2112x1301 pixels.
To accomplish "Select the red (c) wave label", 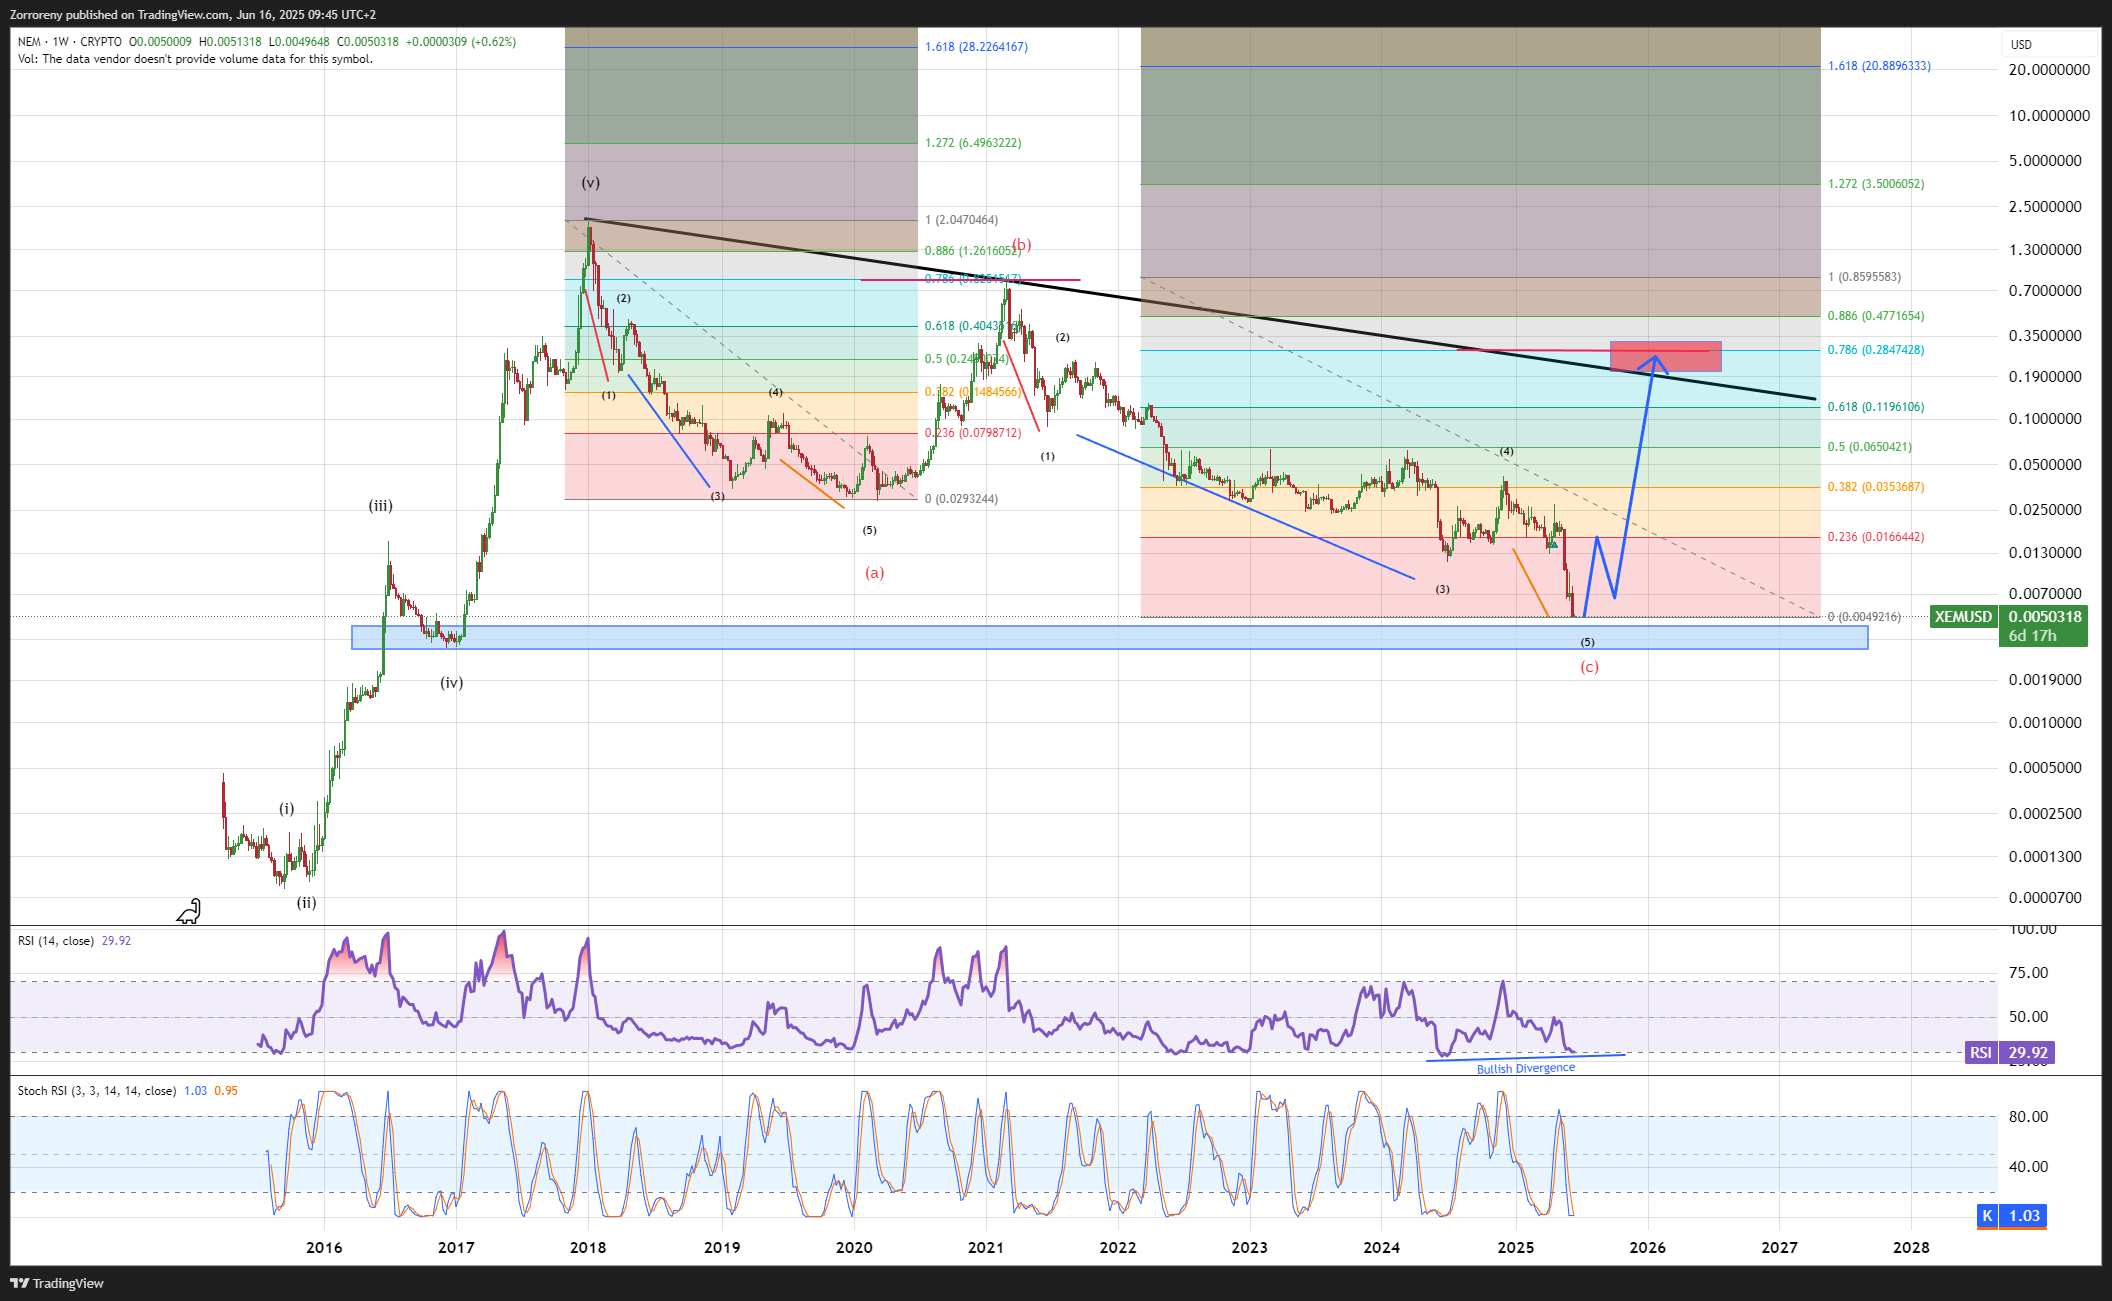I will (1589, 667).
